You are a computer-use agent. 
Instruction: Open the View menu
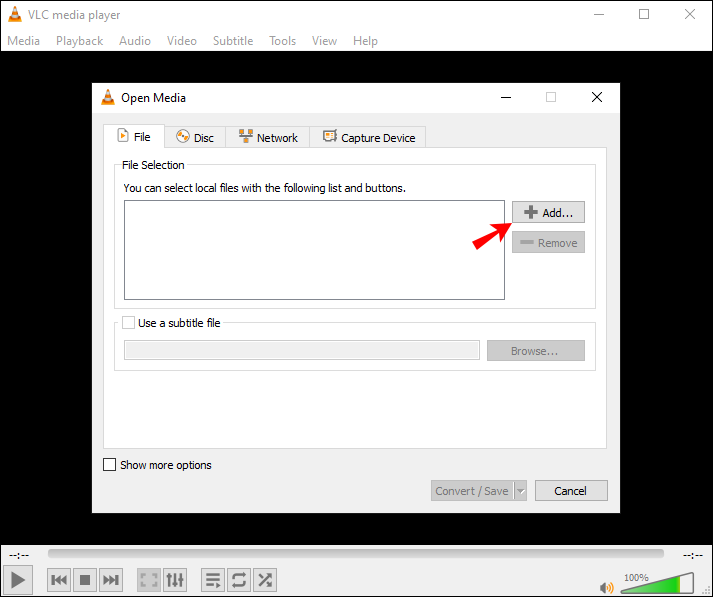(325, 41)
